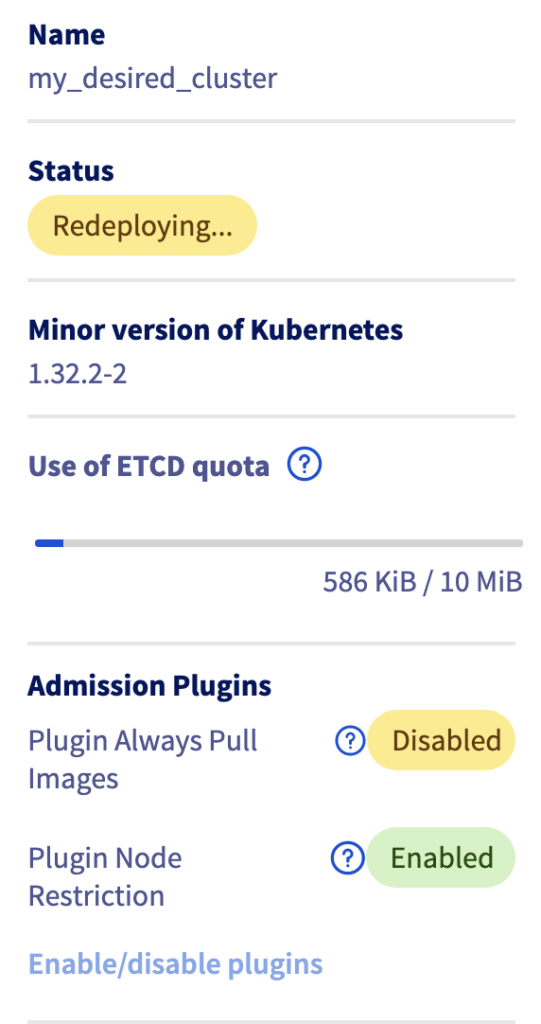Click the divider line below Redeploying status

tap(271, 280)
